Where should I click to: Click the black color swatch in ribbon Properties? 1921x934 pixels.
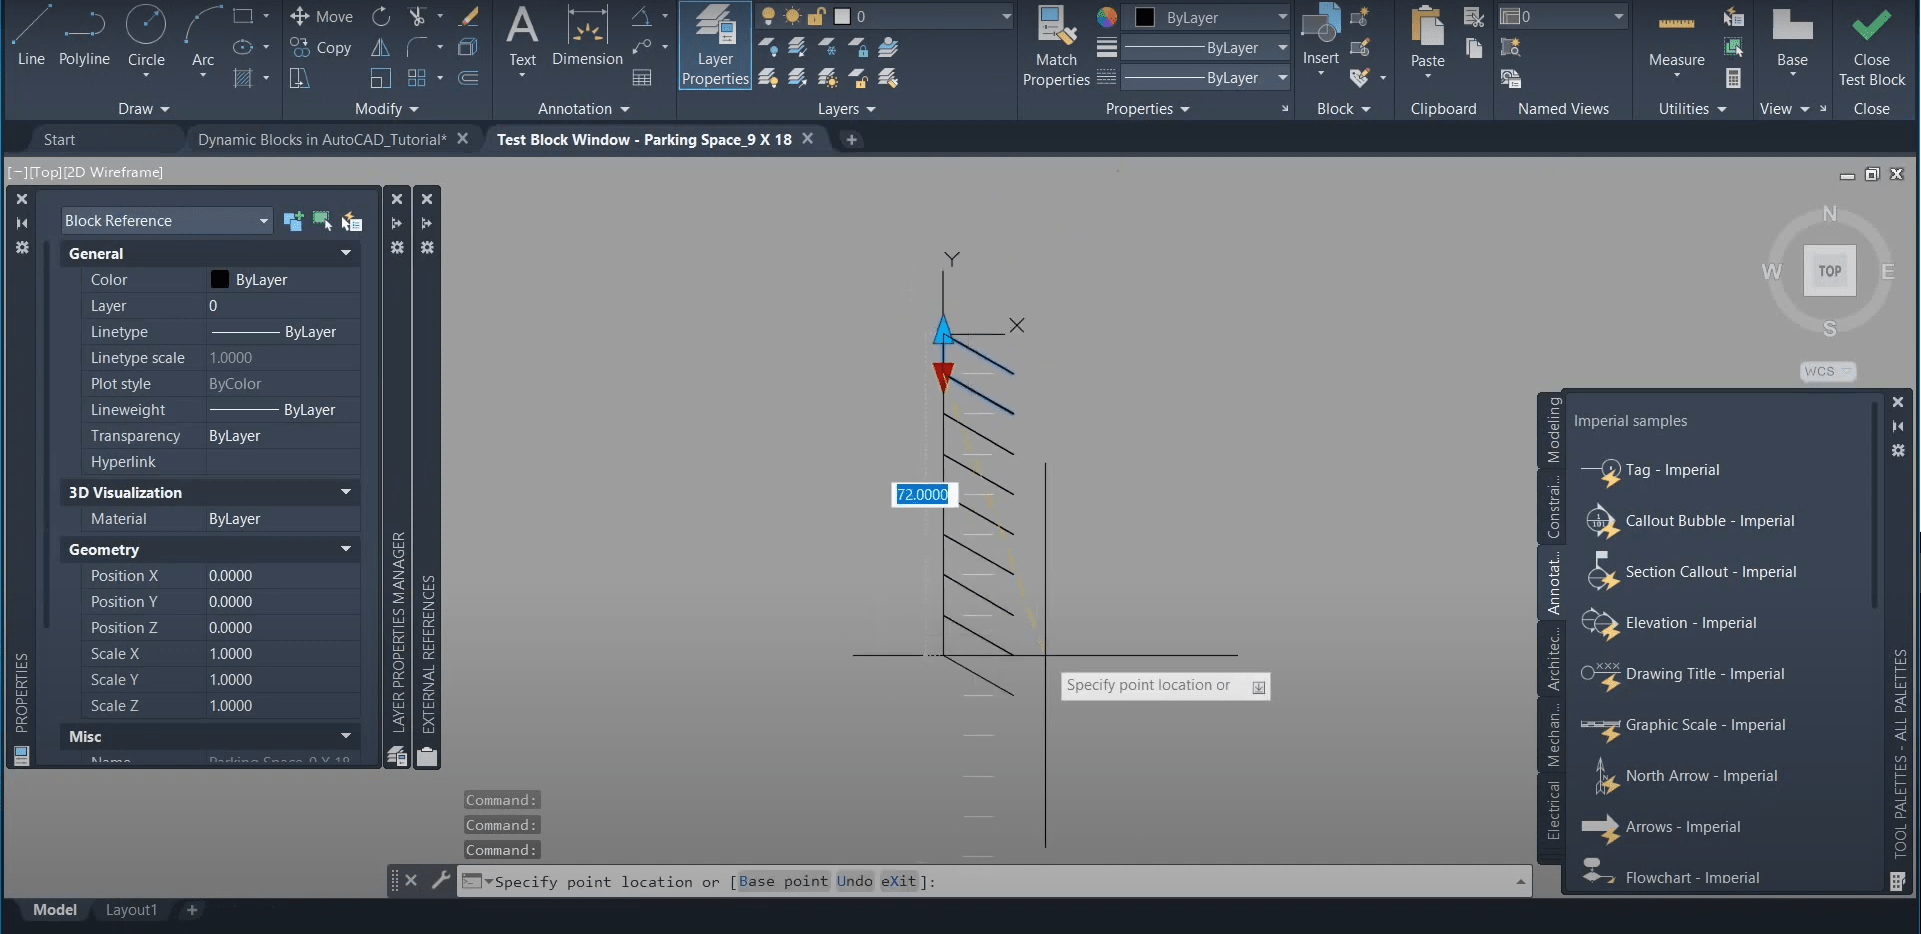coord(1145,17)
